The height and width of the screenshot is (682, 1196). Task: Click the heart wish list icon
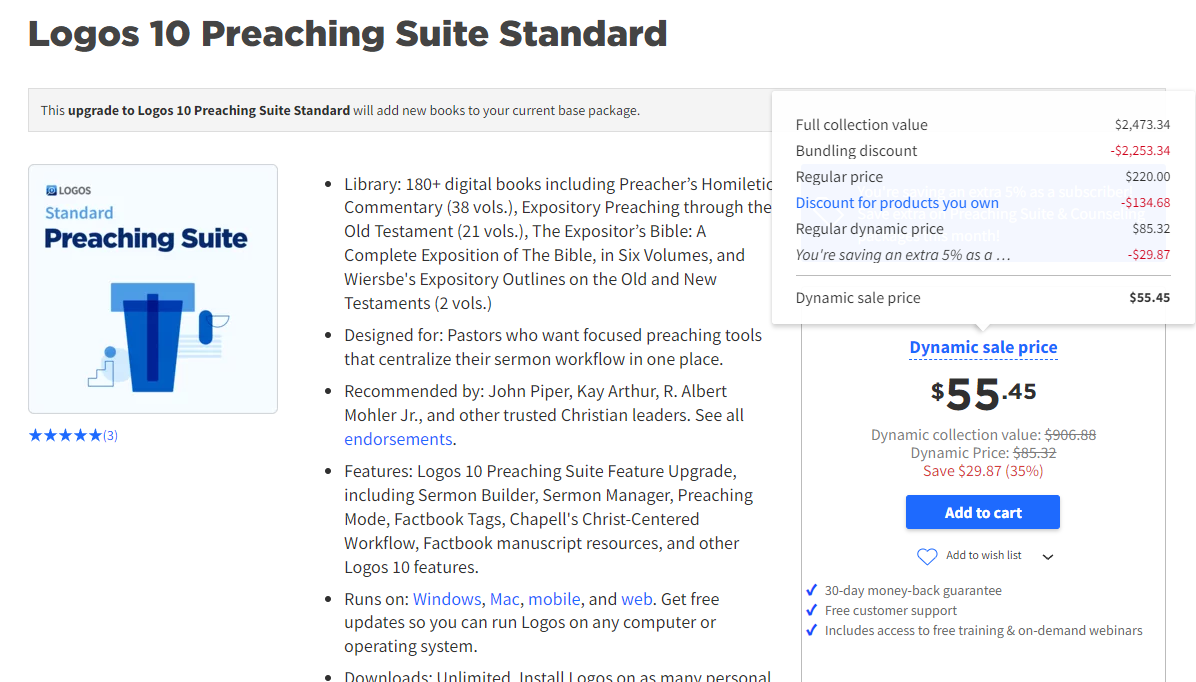927,556
